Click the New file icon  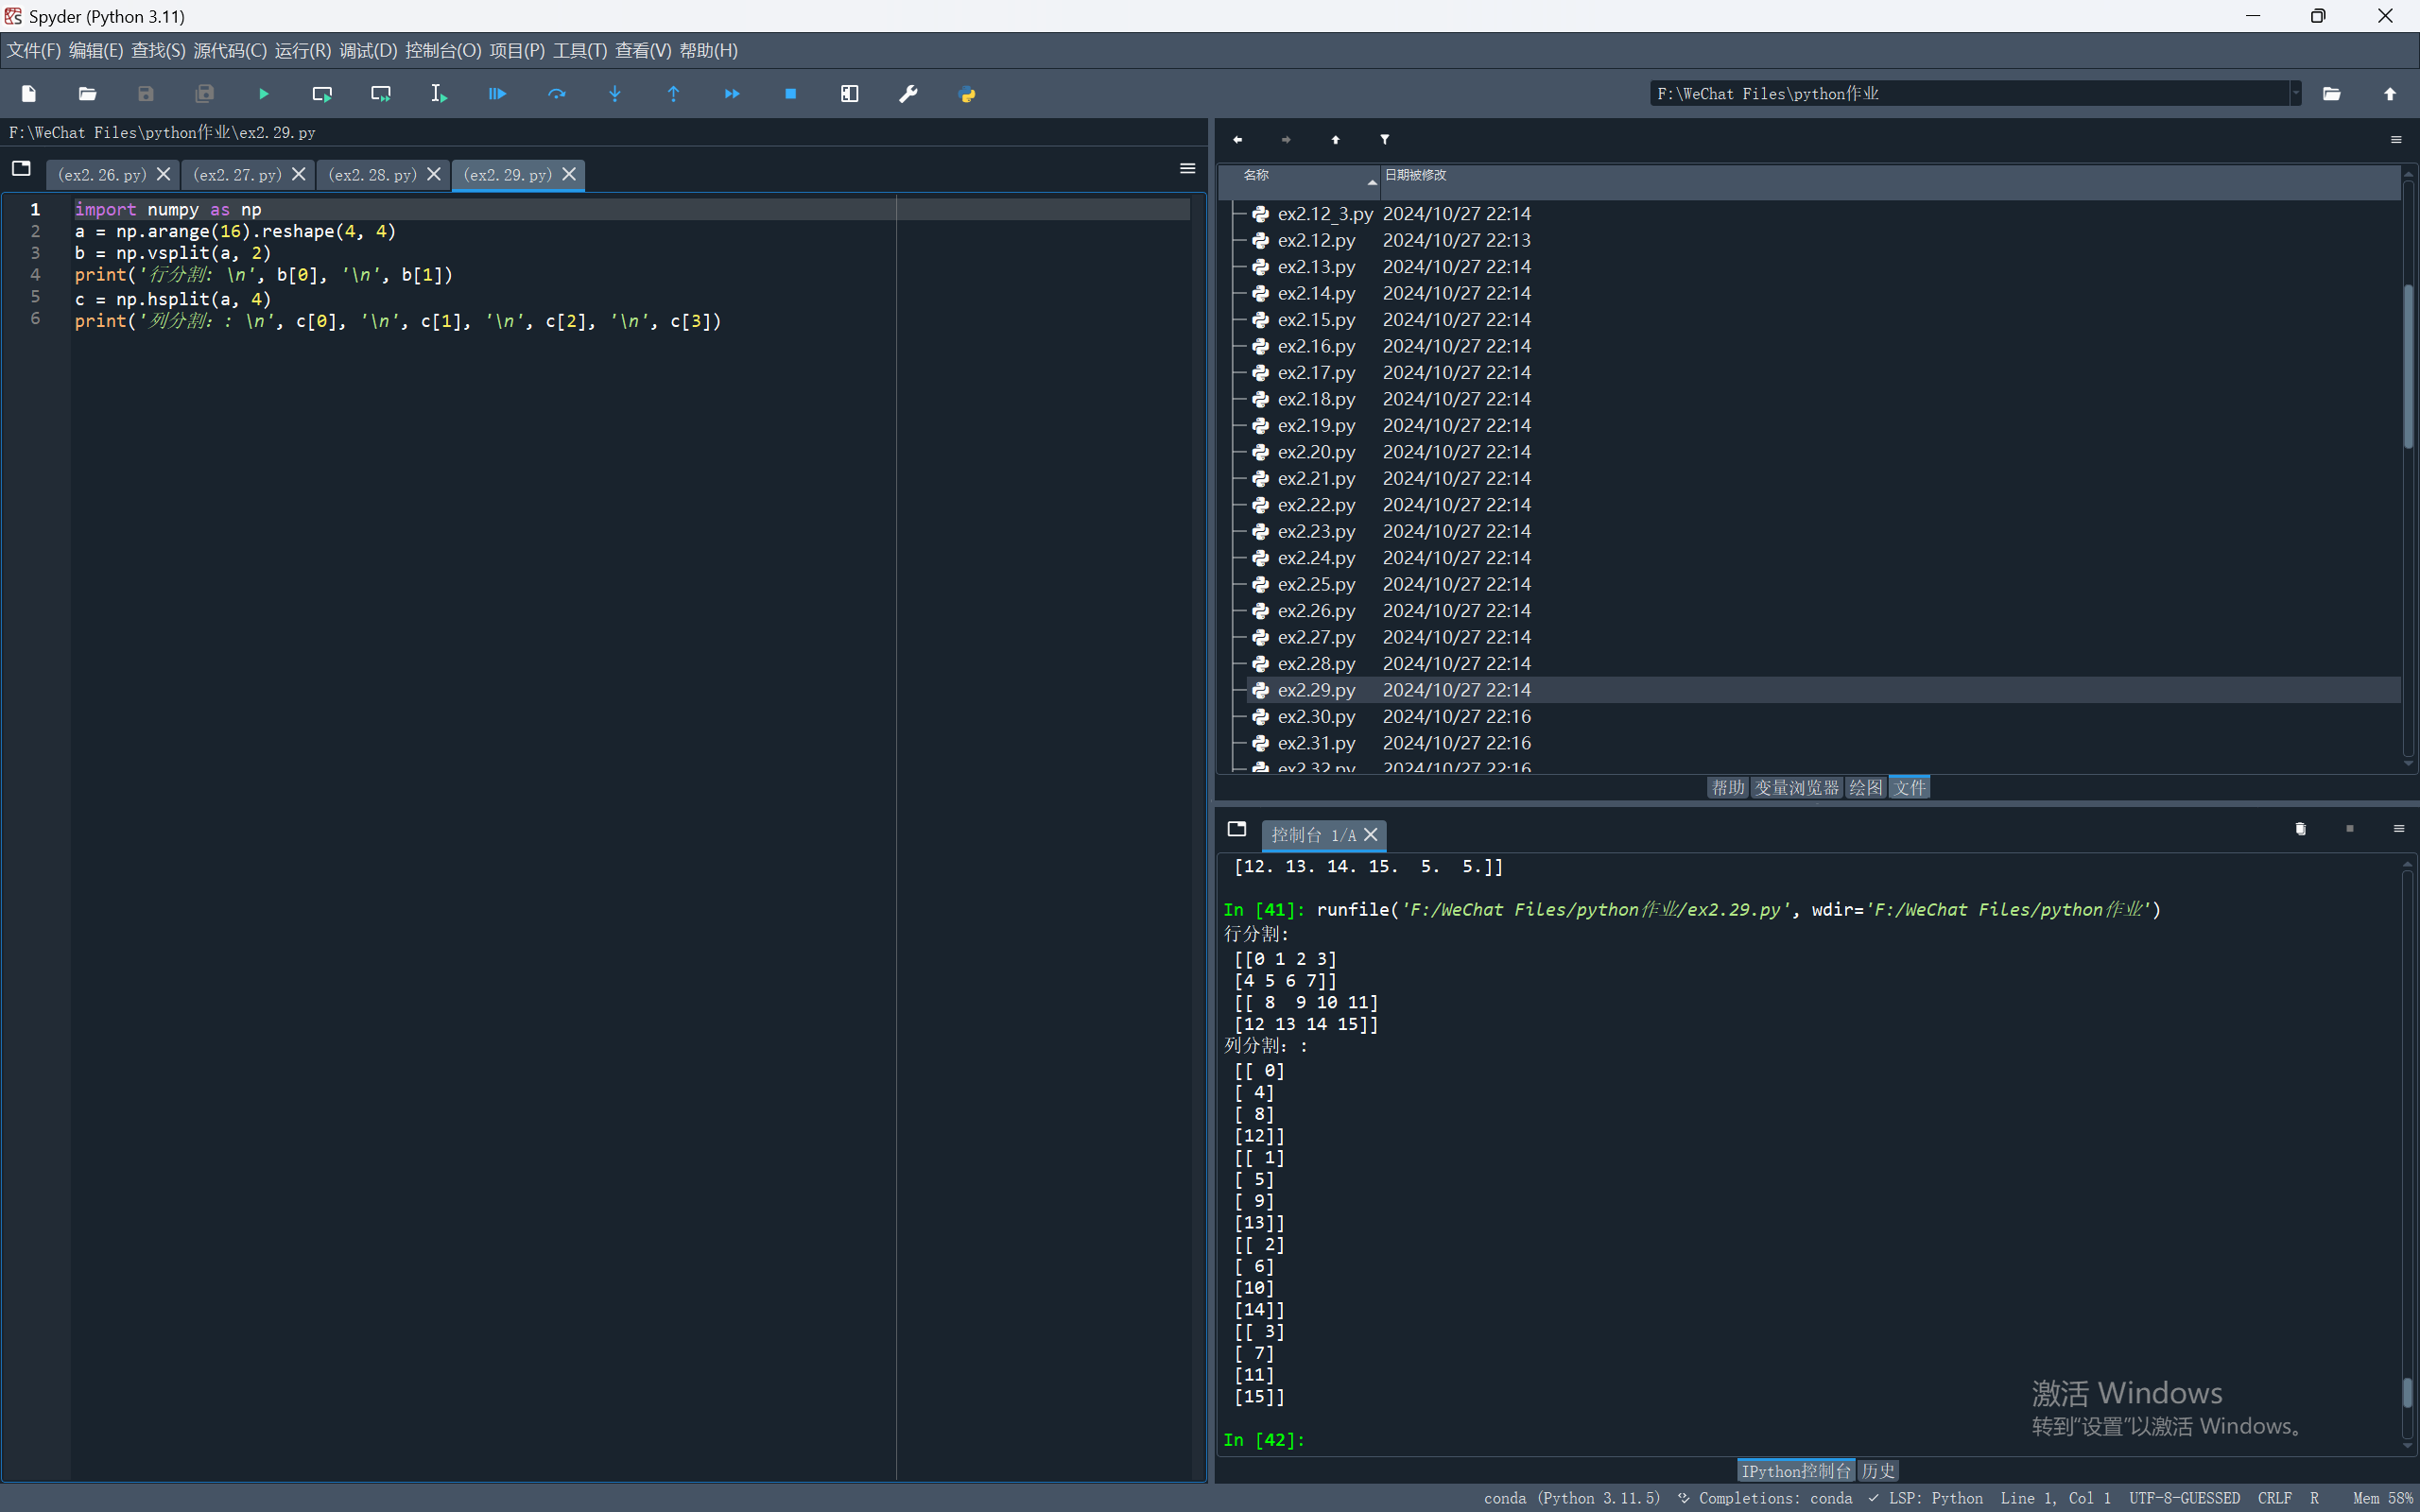click(x=29, y=94)
